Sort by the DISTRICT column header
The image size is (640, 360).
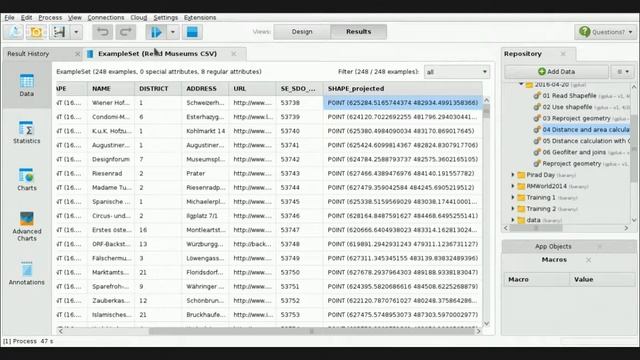click(x=158, y=89)
